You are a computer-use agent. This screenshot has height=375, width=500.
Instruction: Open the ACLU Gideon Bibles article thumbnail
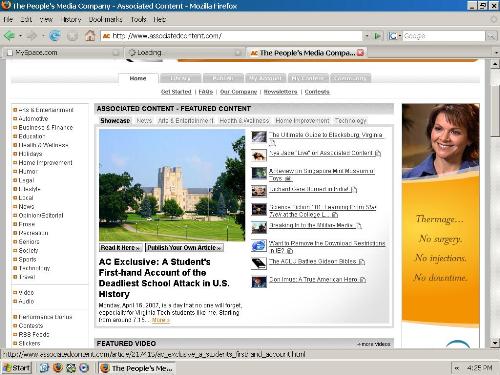[259, 263]
